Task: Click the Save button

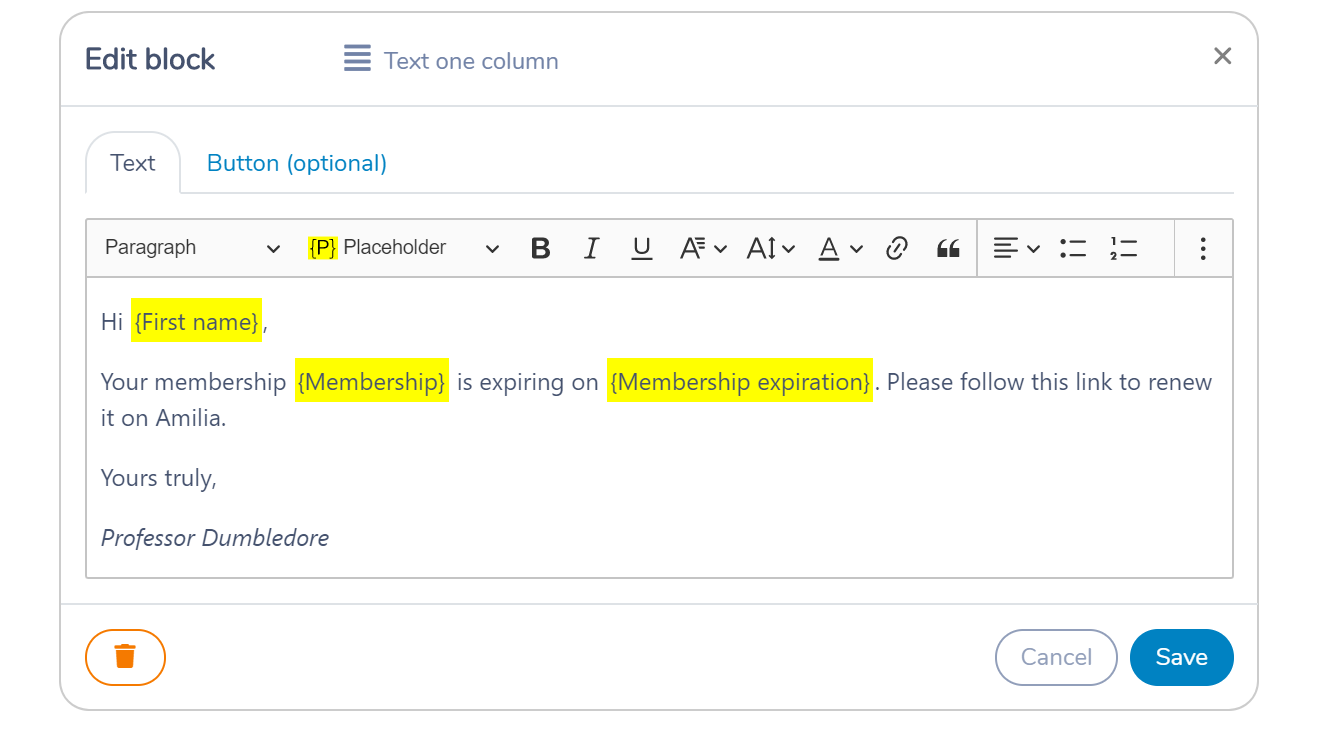Action: click(1182, 657)
